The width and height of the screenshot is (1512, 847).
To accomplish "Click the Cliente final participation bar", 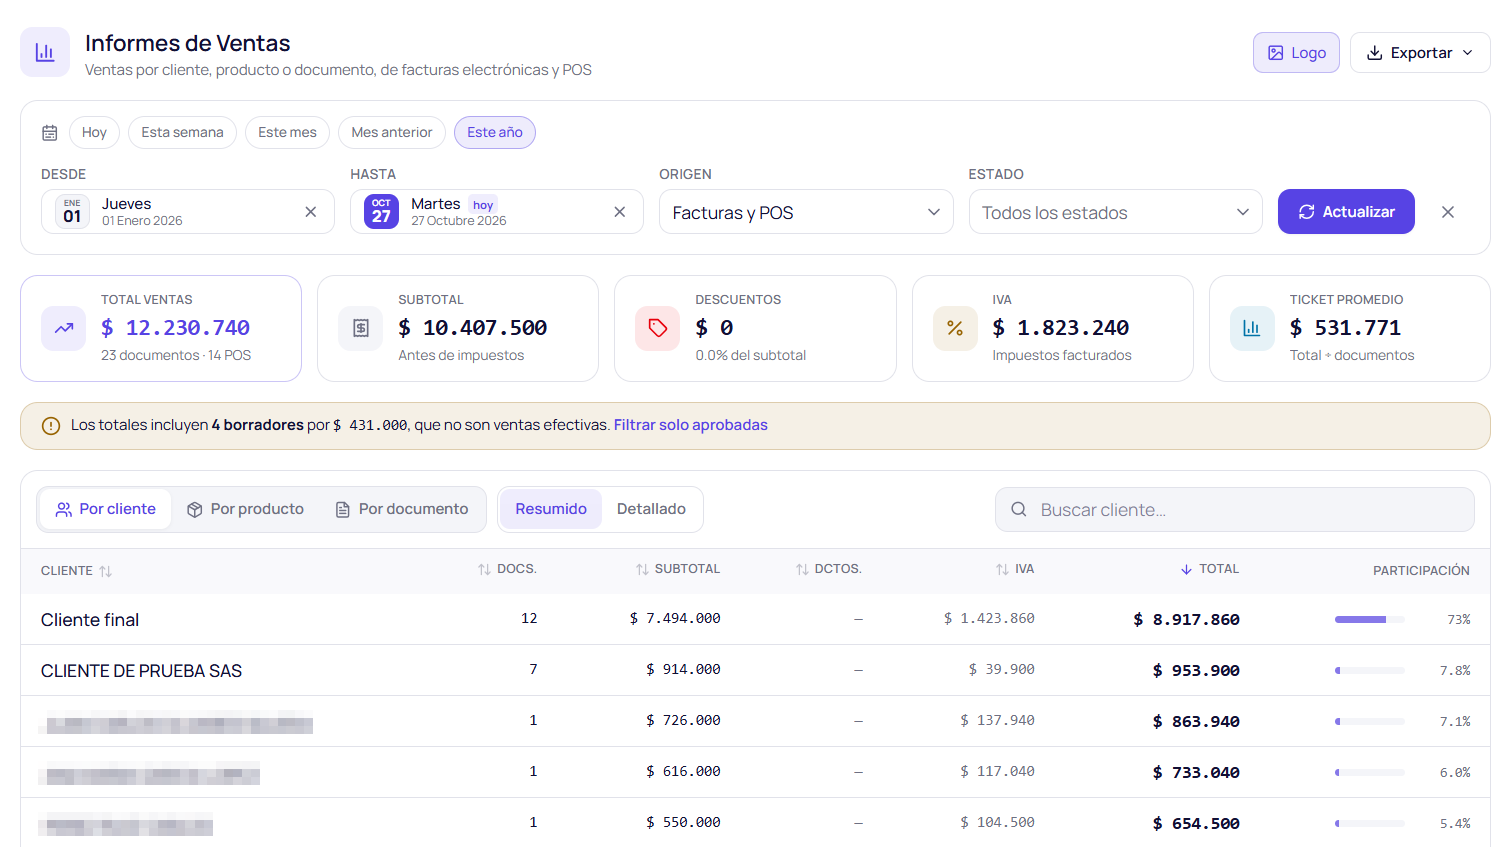I will [x=1370, y=620].
